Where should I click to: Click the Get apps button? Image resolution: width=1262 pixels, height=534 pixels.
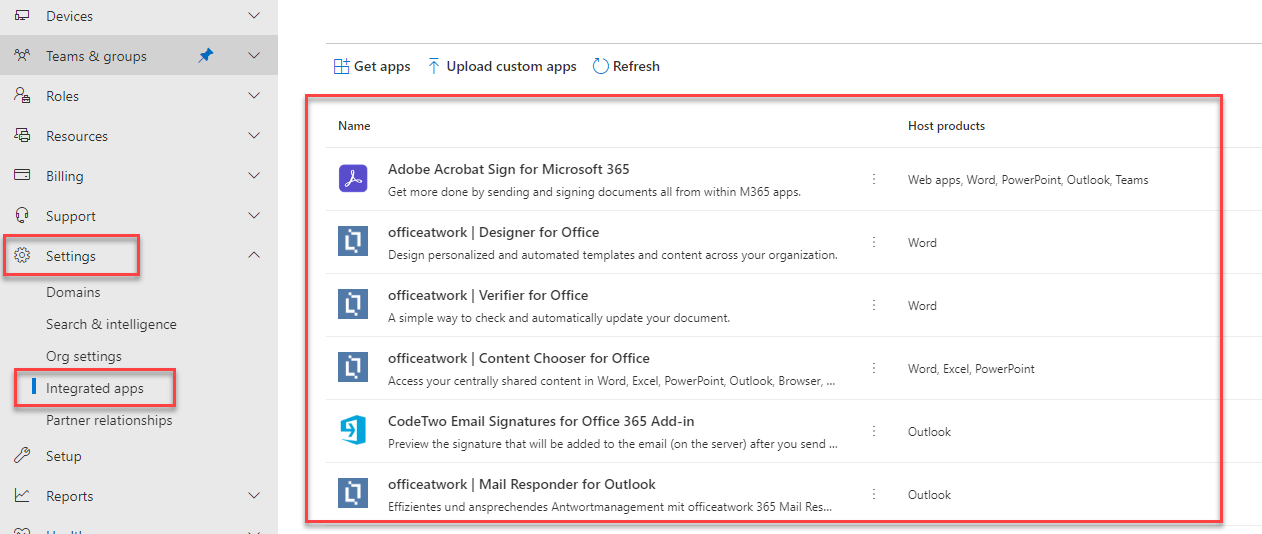click(x=372, y=66)
